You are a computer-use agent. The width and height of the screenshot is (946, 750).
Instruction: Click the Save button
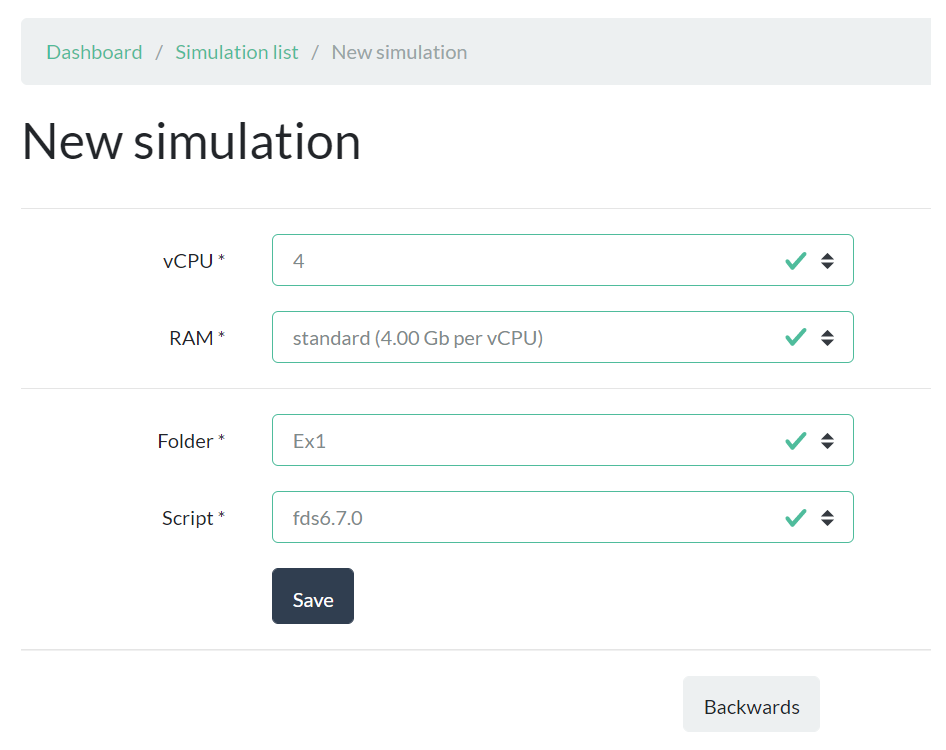click(x=313, y=596)
